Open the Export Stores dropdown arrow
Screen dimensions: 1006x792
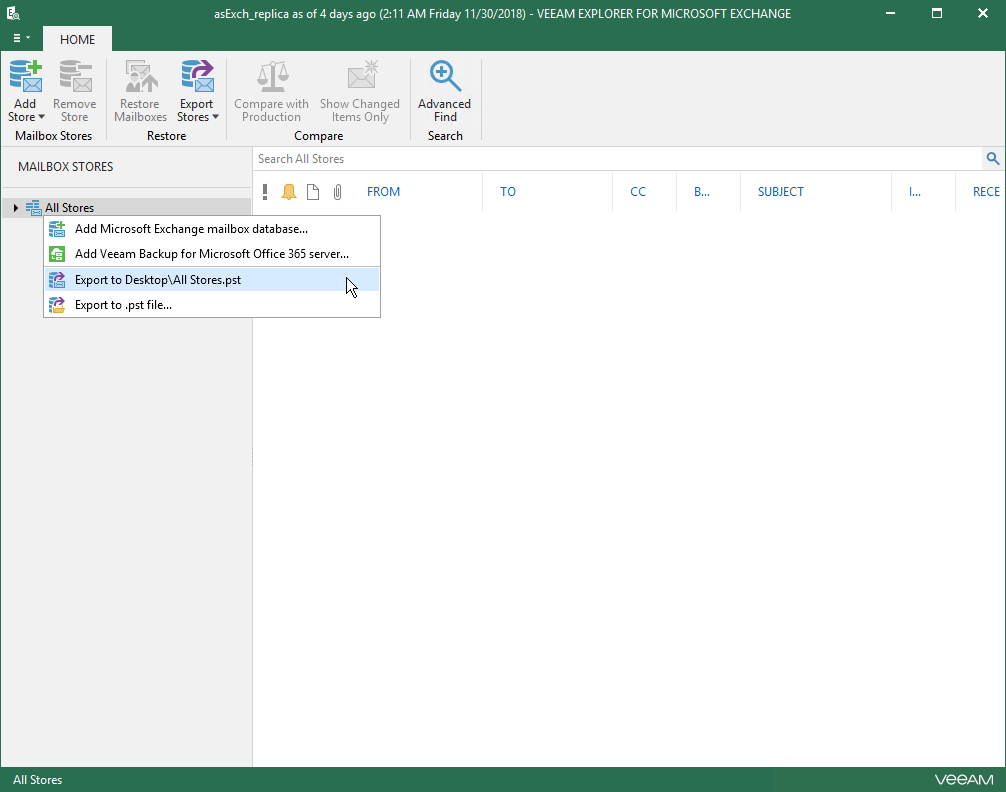[216, 117]
